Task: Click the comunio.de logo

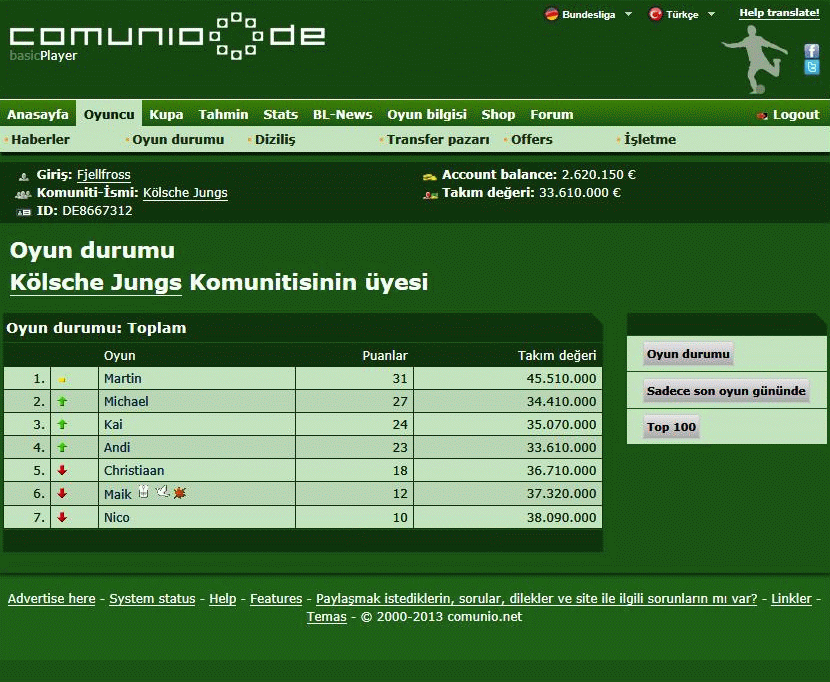Action: 167,35
